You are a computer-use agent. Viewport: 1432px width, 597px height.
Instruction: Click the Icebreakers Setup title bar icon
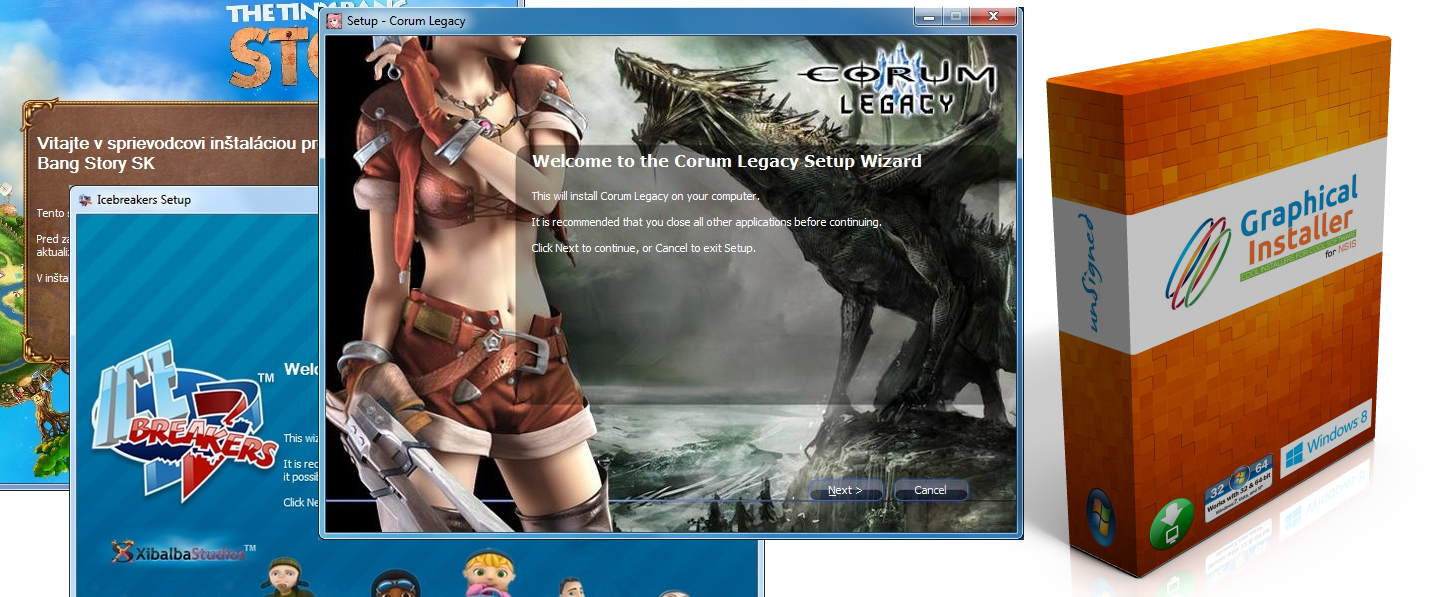(x=85, y=199)
